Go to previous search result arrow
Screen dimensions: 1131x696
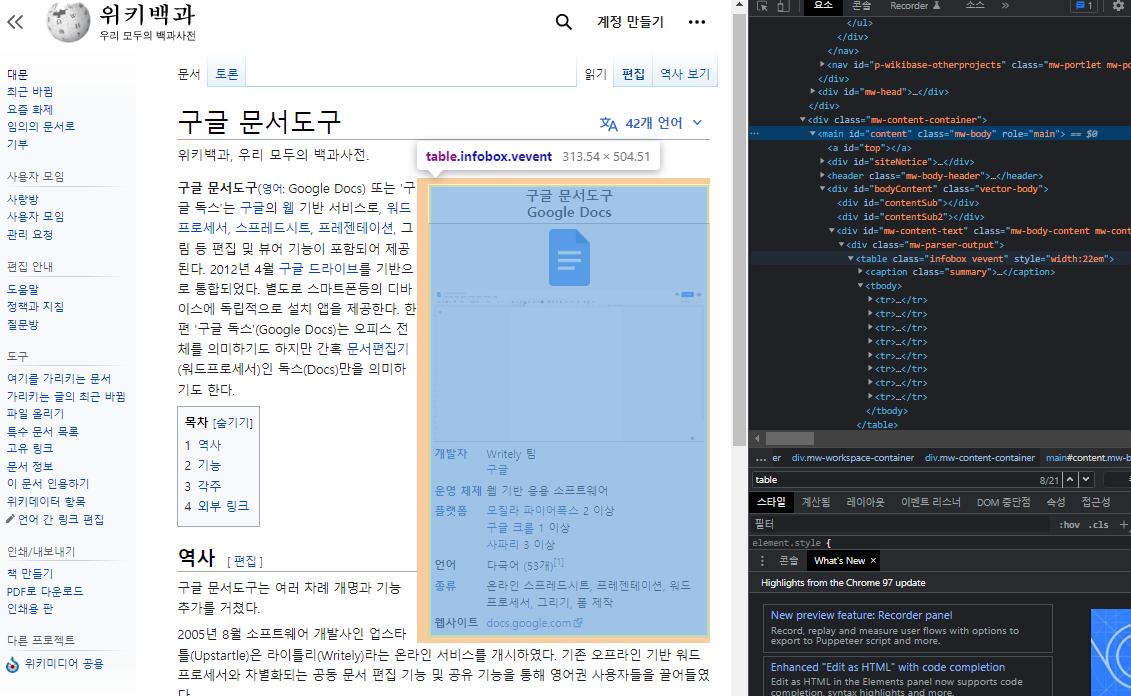pos(1070,480)
